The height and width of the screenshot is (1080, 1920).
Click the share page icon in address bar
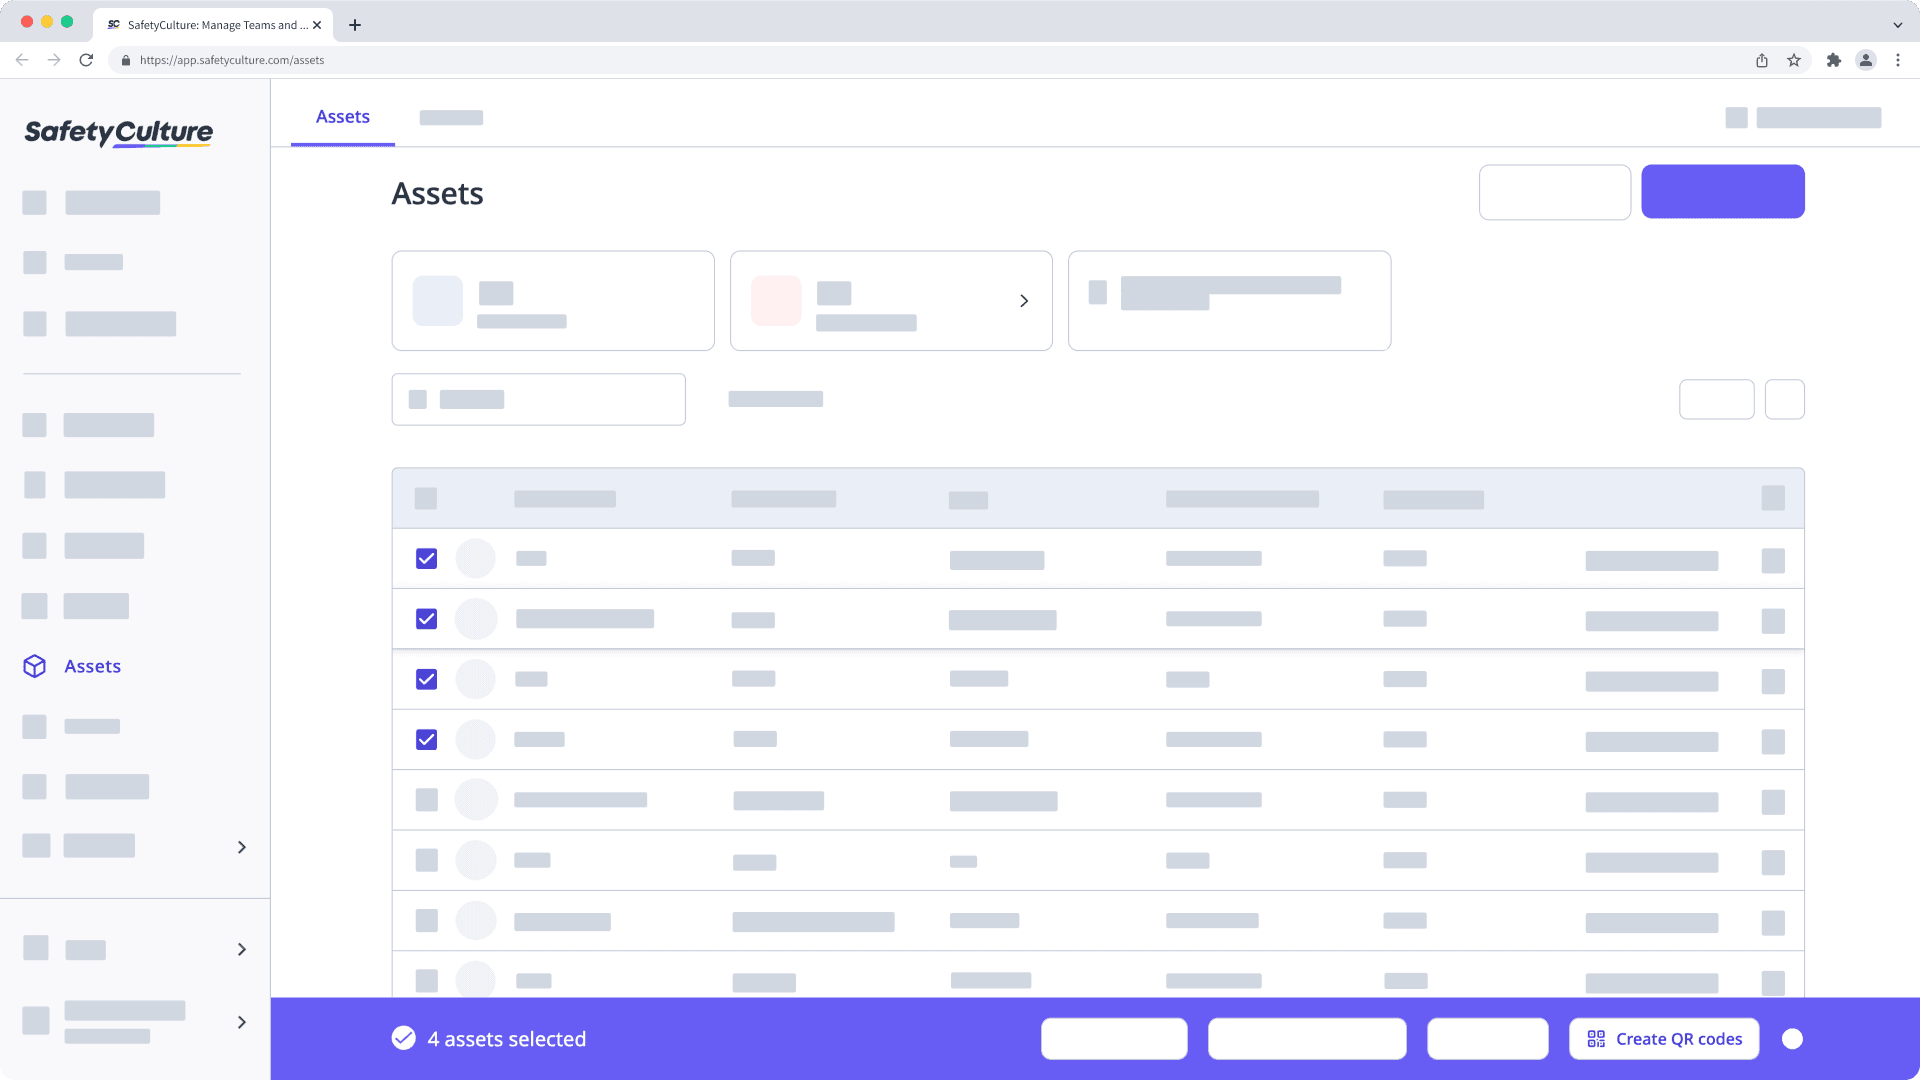[1762, 60]
